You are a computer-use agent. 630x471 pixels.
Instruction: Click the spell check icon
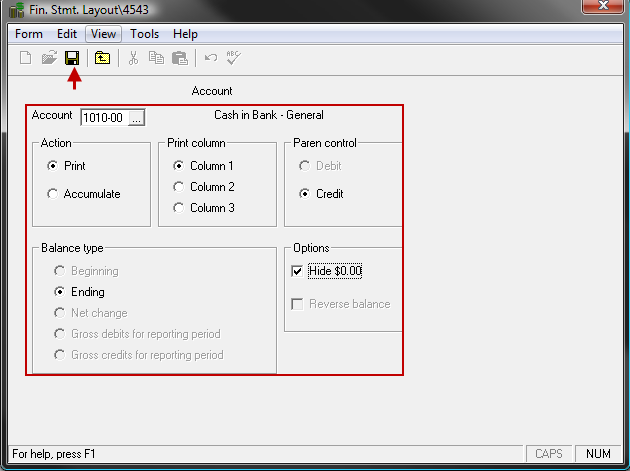[x=234, y=58]
